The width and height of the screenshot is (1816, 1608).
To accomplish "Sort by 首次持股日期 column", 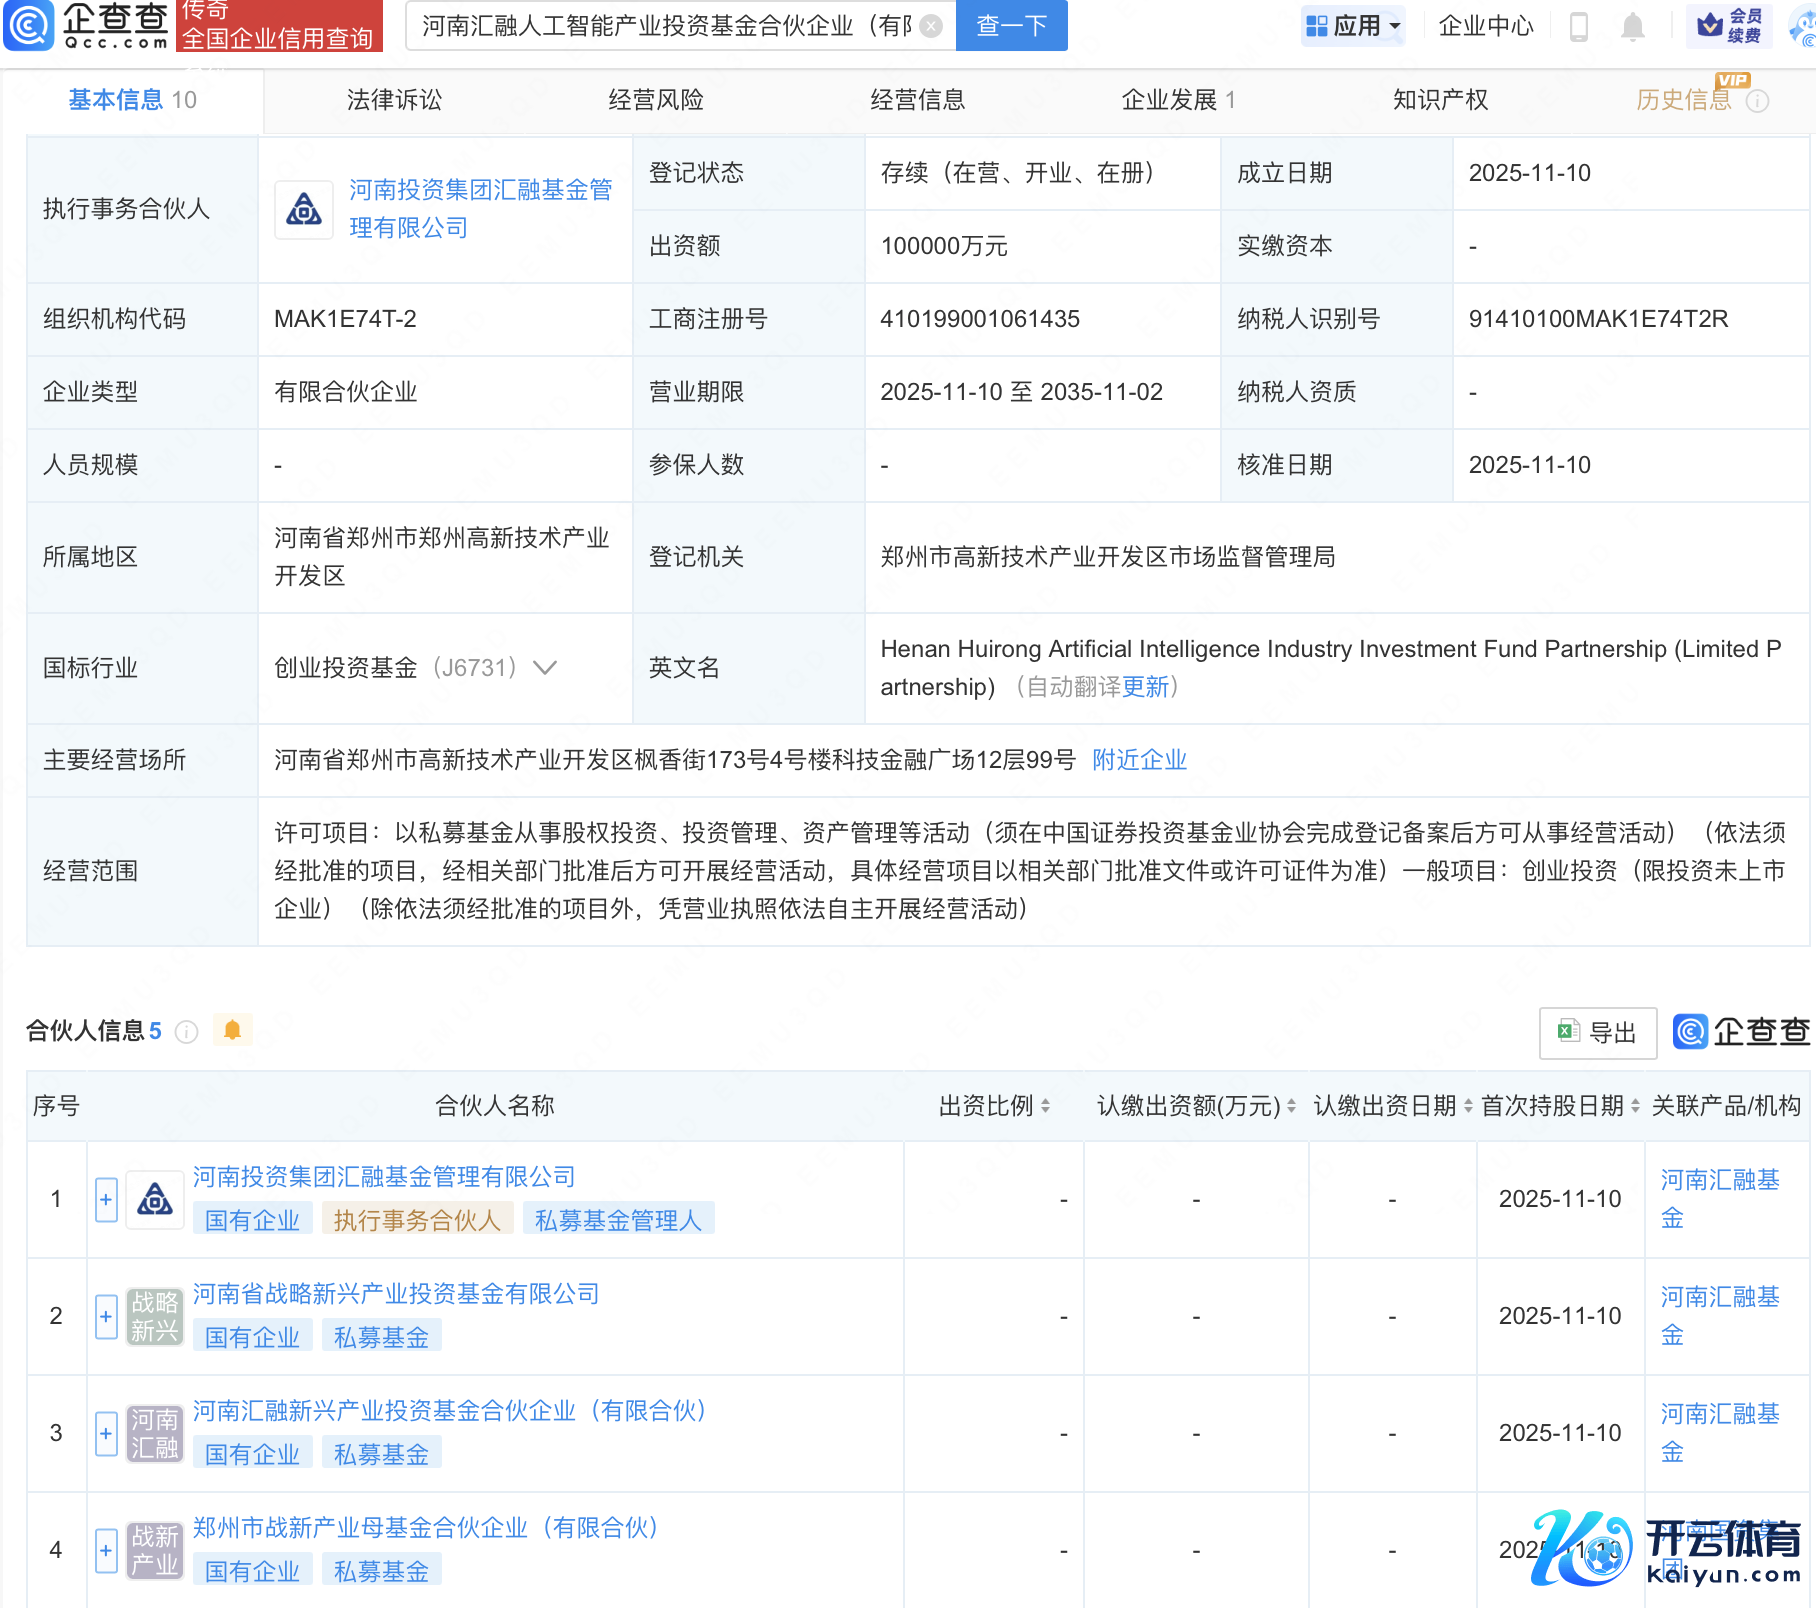I will pos(1635,1105).
